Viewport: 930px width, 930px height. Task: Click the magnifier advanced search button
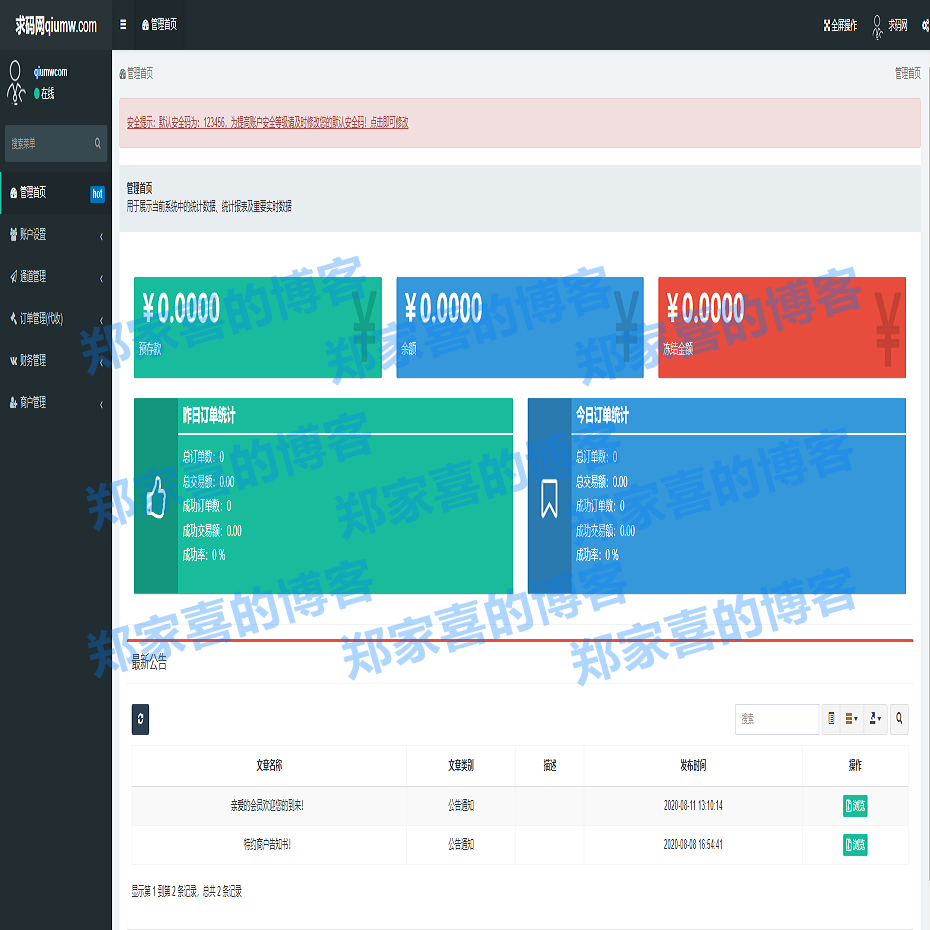click(x=899, y=718)
